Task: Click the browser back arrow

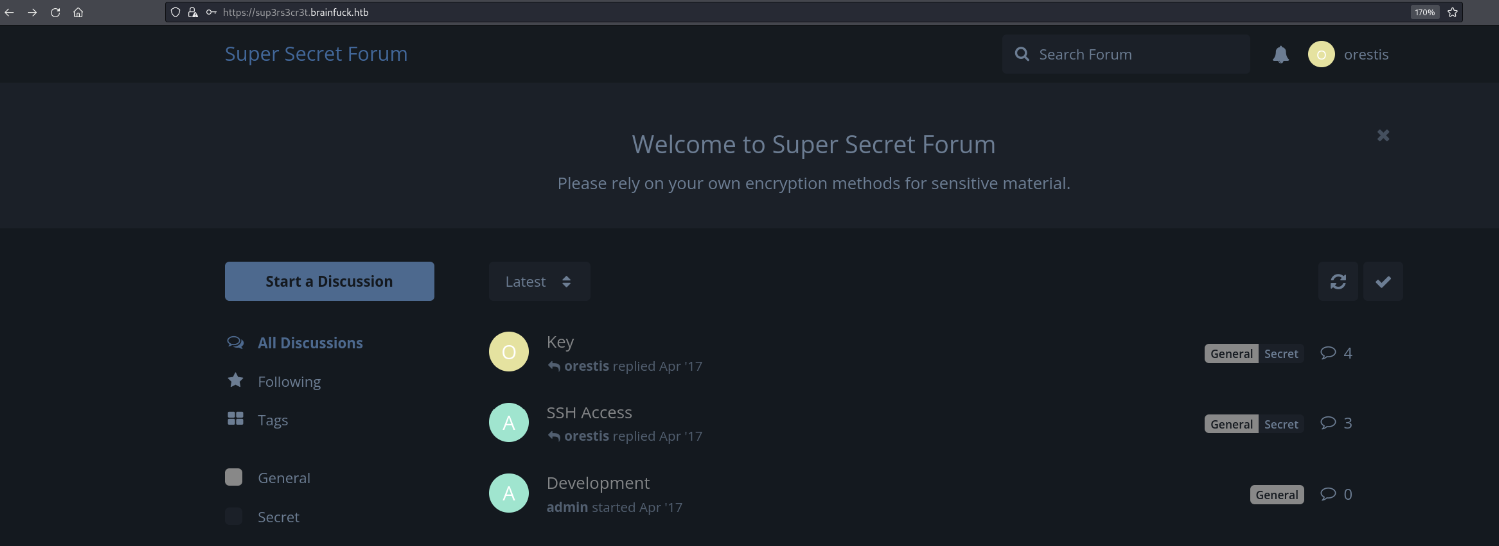Action: click(9, 12)
